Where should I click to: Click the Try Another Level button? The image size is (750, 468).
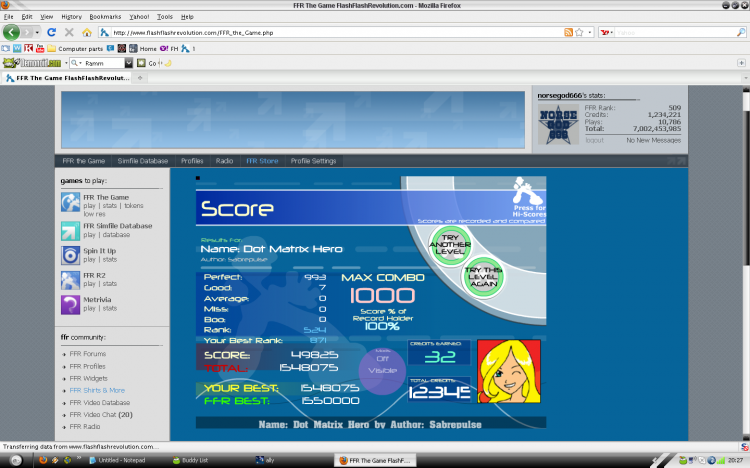pos(450,245)
